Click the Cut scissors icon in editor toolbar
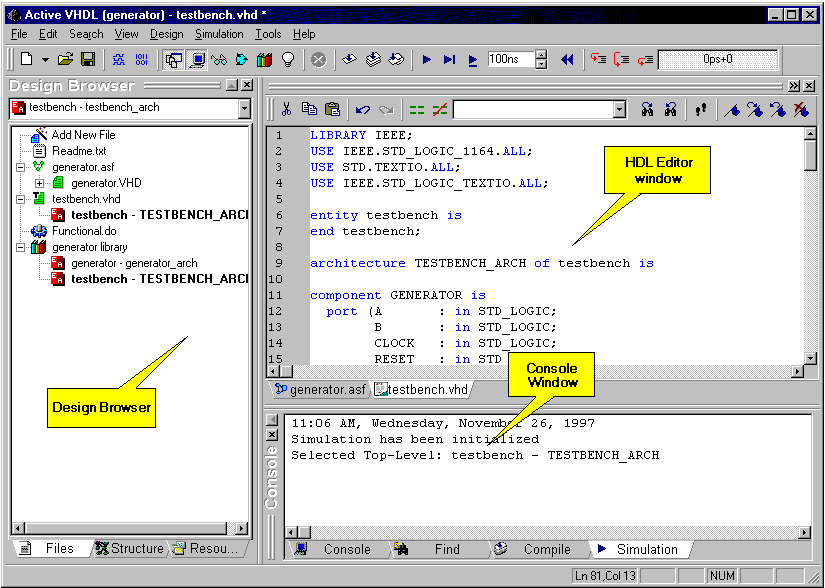825x588 pixels. pyautogui.click(x=286, y=110)
